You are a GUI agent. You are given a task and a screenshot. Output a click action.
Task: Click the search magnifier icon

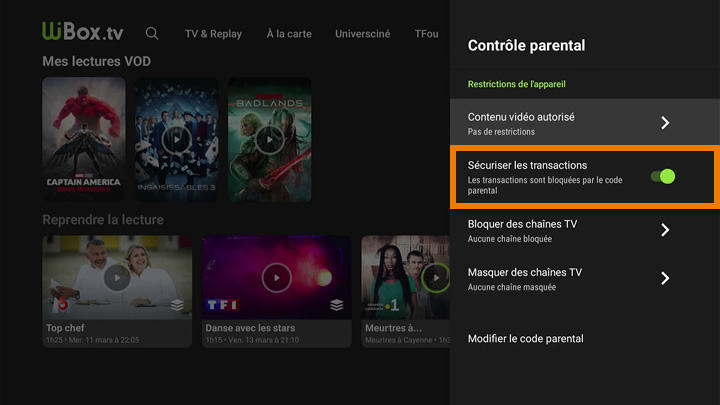pos(152,33)
